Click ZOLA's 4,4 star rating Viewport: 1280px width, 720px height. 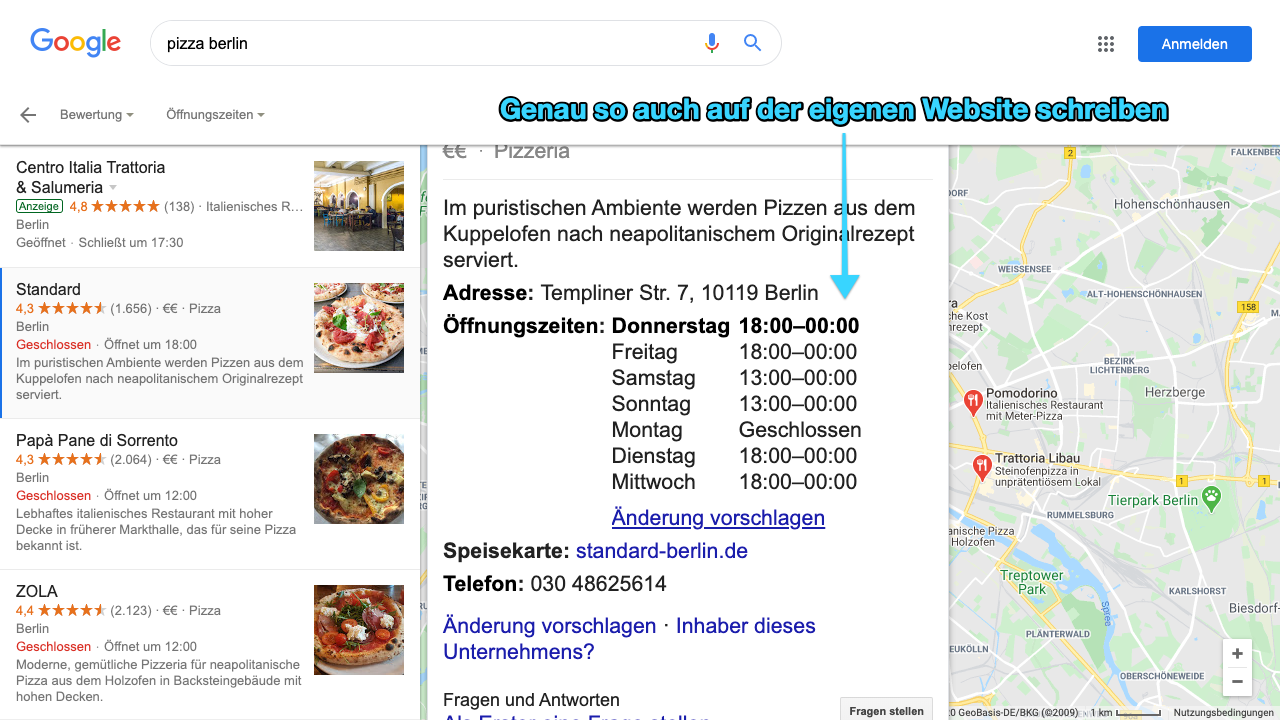point(61,610)
